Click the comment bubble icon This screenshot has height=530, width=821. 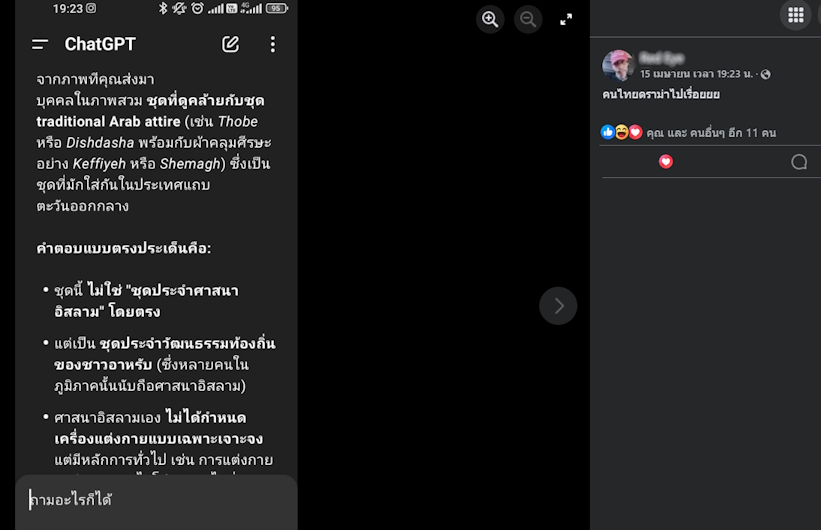click(798, 162)
